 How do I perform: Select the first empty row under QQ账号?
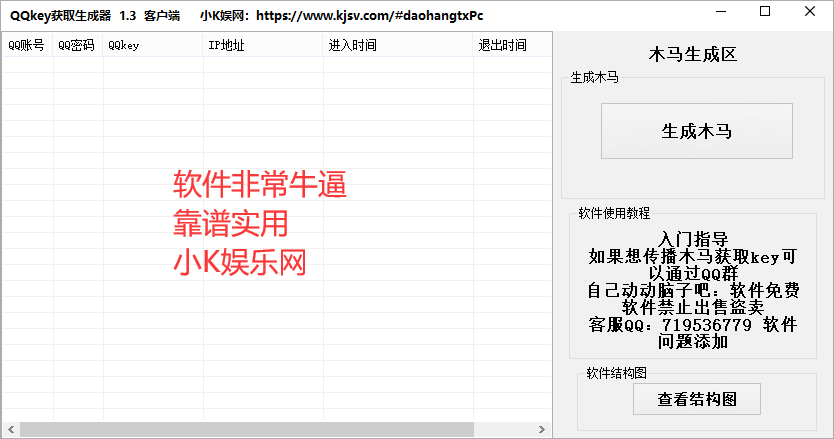tap(26, 64)
